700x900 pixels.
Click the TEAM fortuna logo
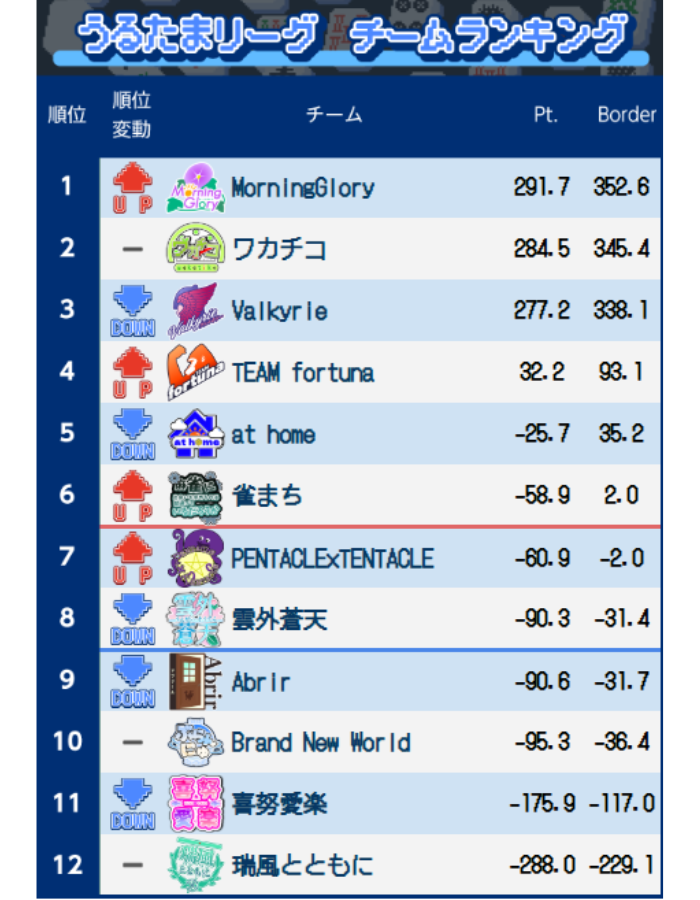pyautogui.click(x=195, y=372)
